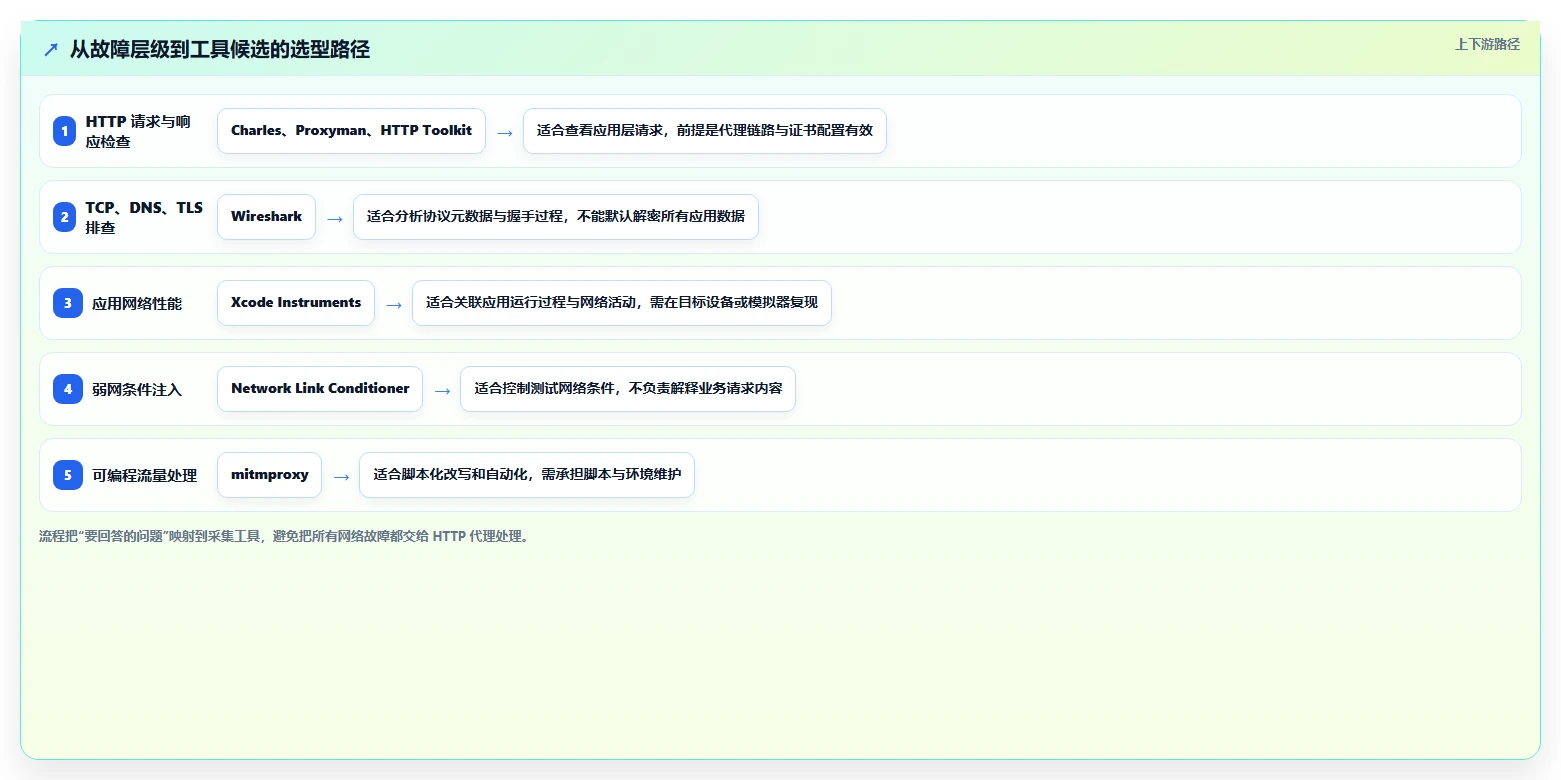The image size is (1561, 780).
Task: Select step number 5 badge for 可编程流量处理
Action: [68, 475]
